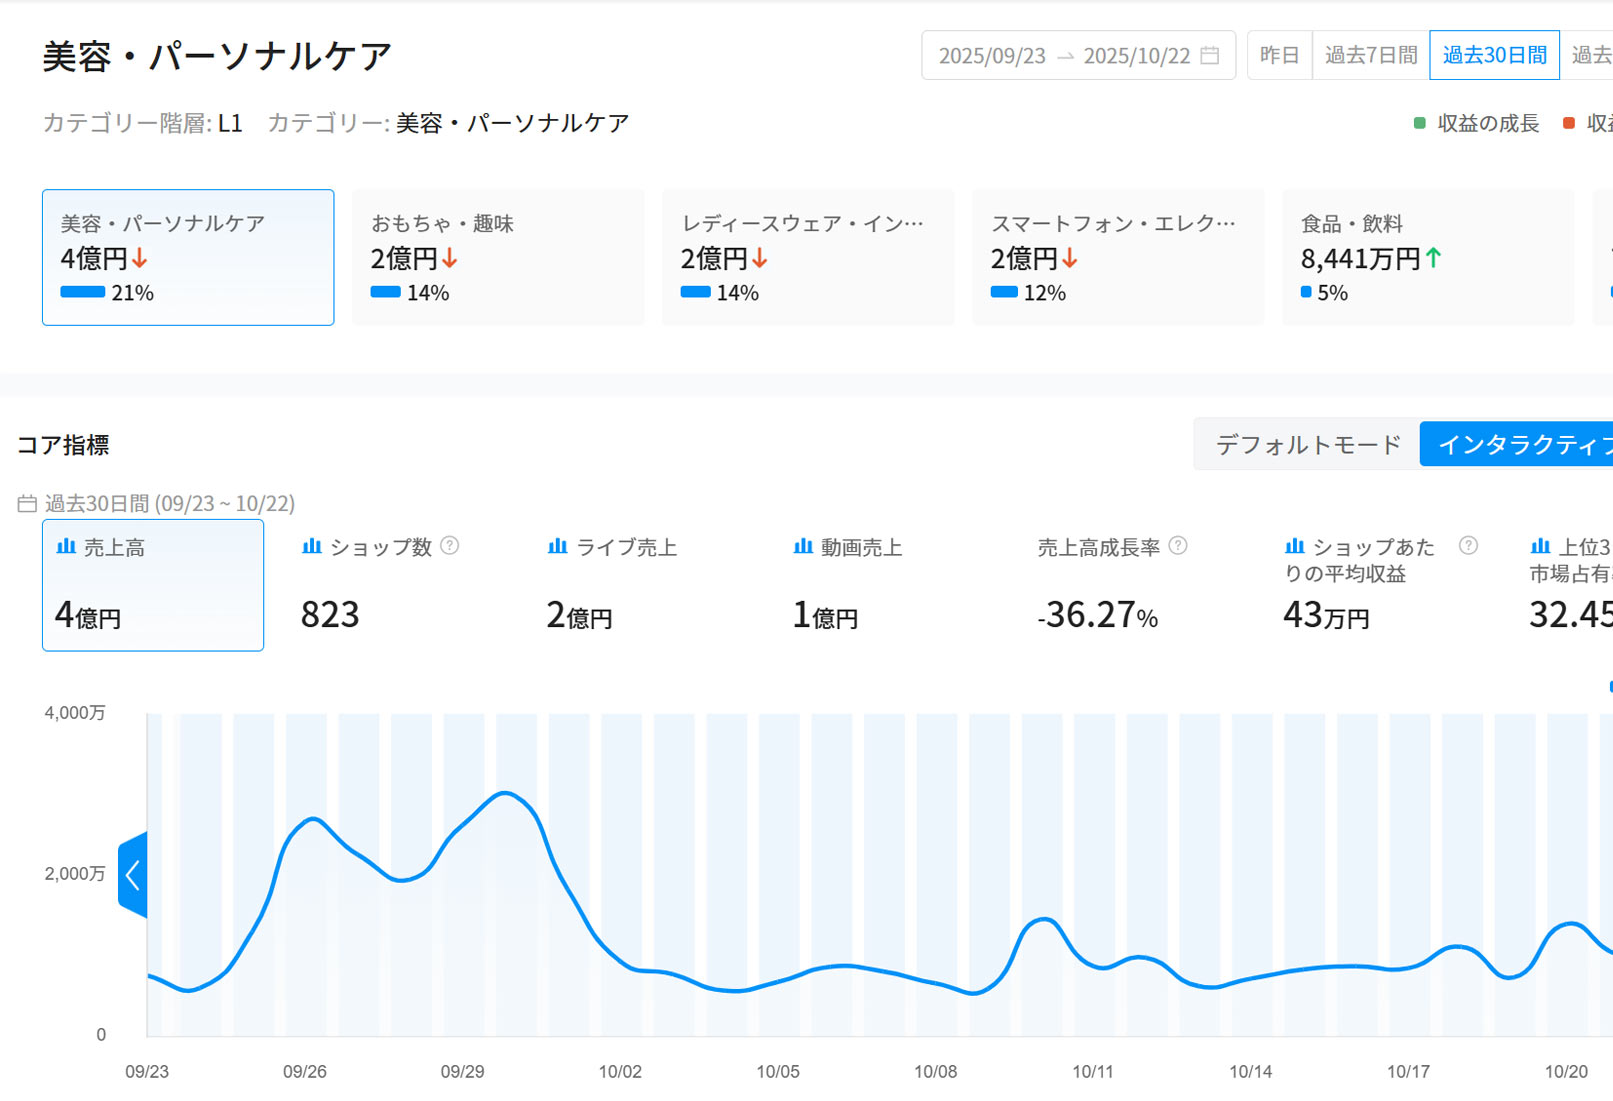Click help icon next to ショップあたりの平均収益
This screenshot has height=1101, width=1613.
click(x=1467, y=546)
